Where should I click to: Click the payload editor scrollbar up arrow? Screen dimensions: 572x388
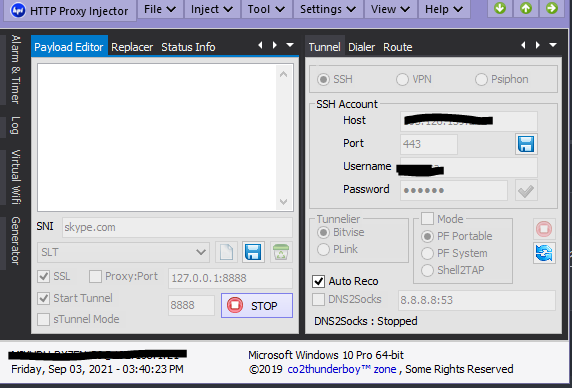coord(284,74)
